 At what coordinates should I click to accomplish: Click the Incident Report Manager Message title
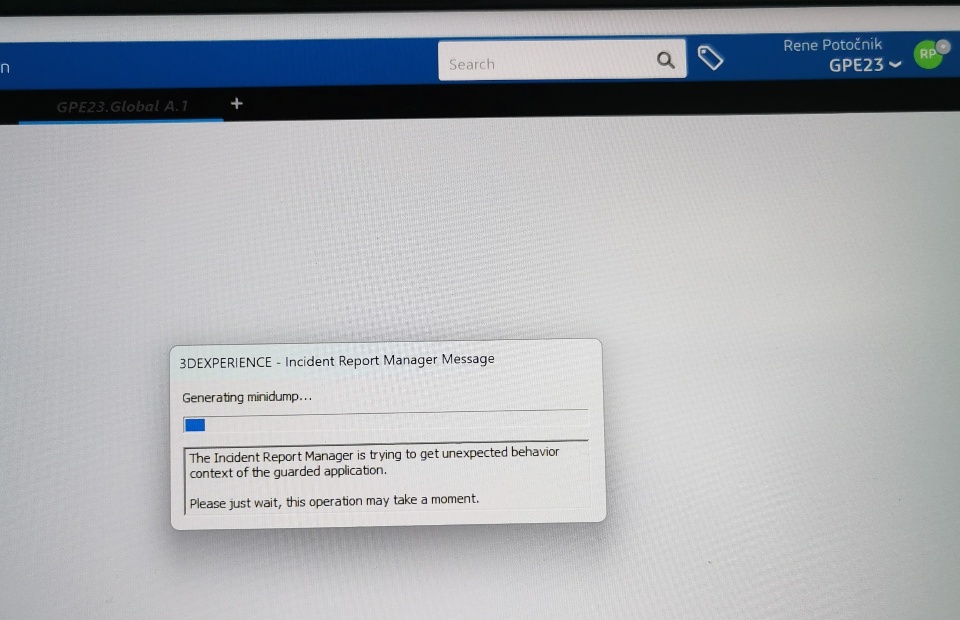(337, 360)
